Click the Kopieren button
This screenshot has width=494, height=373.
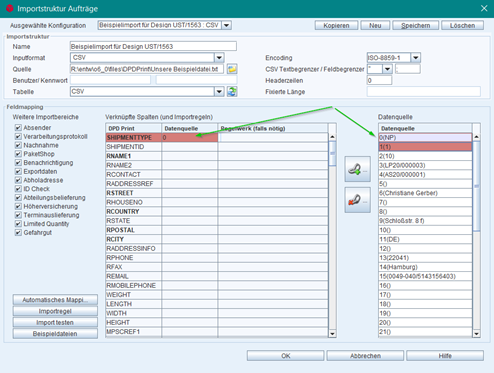click(x=336, y=25)
